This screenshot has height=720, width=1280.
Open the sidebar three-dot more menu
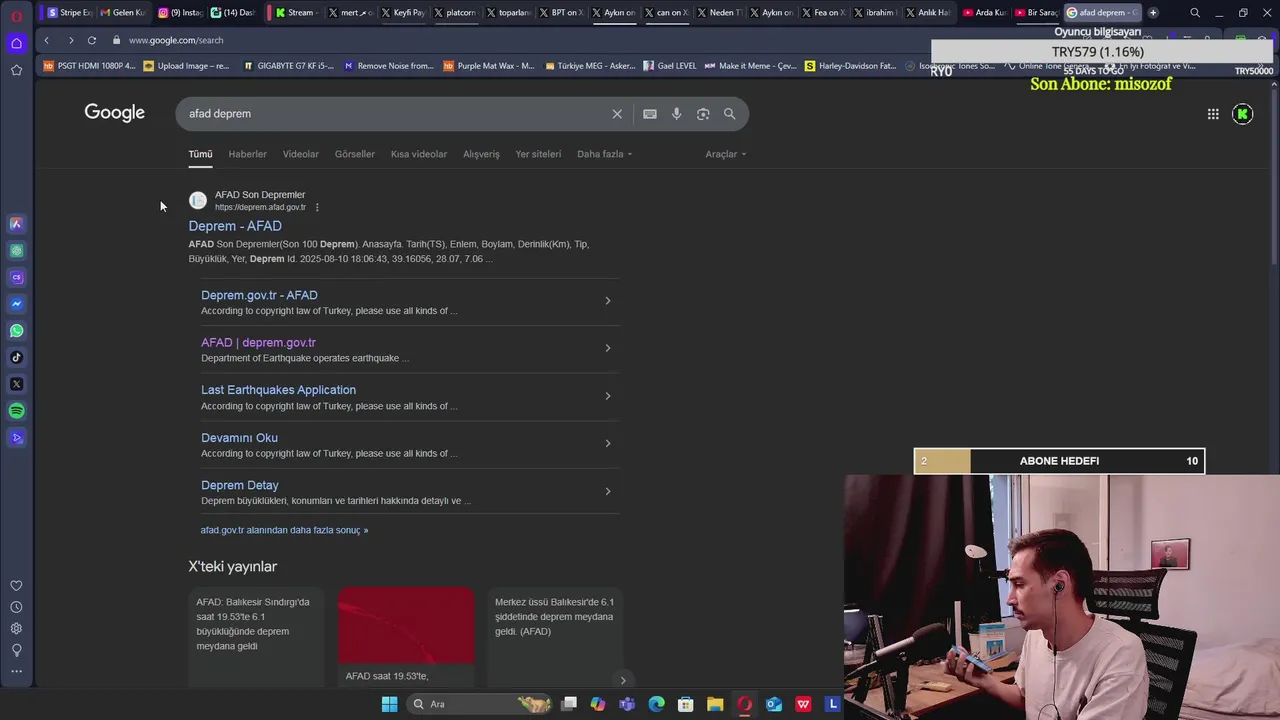pos(16,671)
